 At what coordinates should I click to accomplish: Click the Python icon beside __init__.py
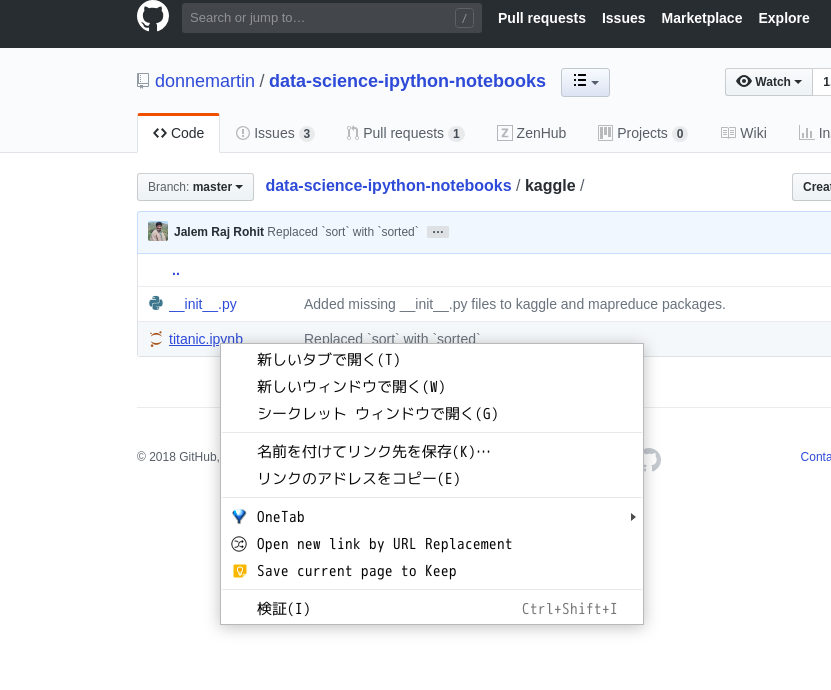[x=157, y=304]
